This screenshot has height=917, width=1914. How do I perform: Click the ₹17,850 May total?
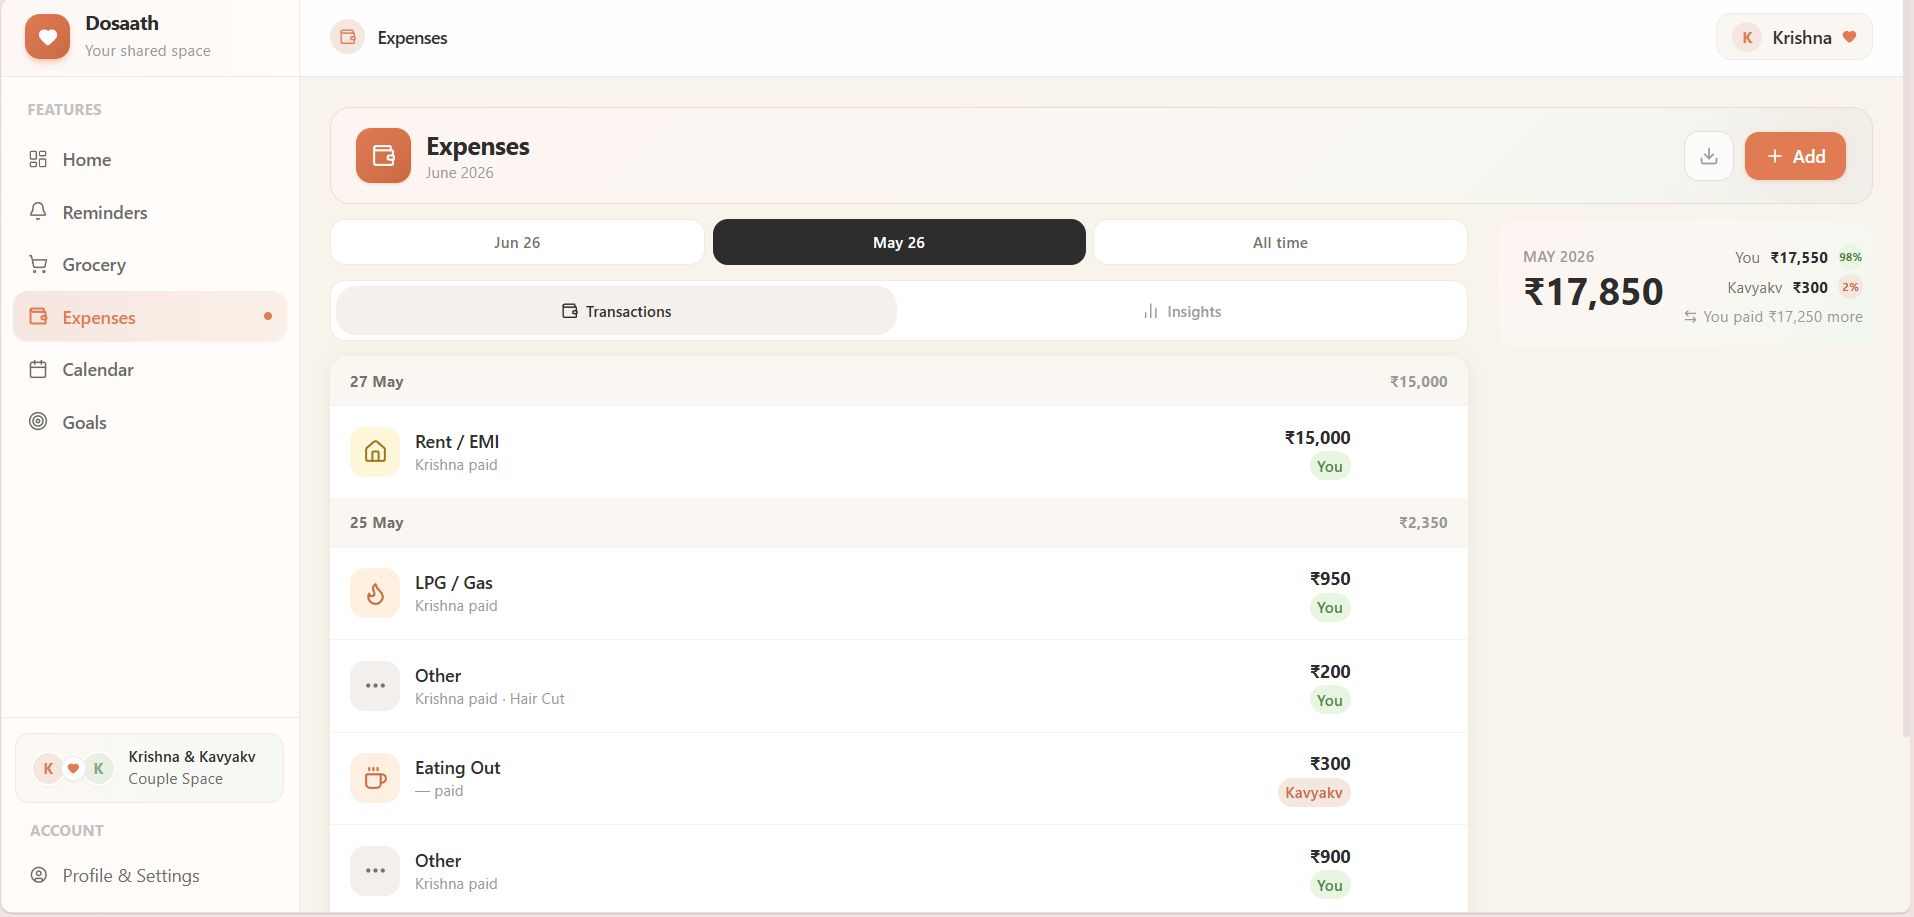(1593, 292)
